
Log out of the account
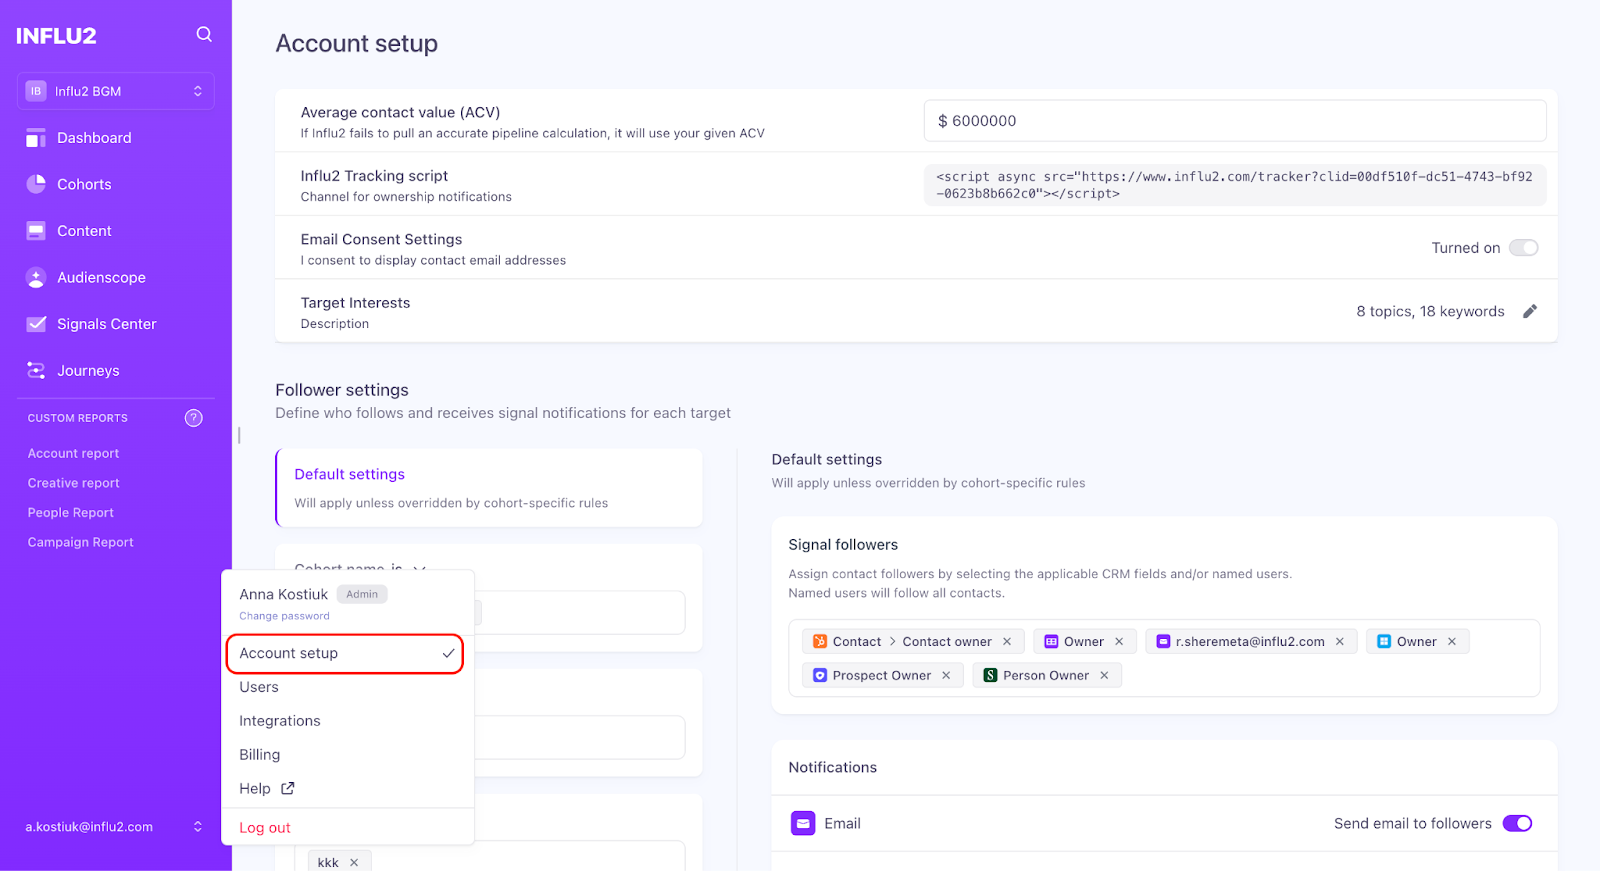(265, 828)
